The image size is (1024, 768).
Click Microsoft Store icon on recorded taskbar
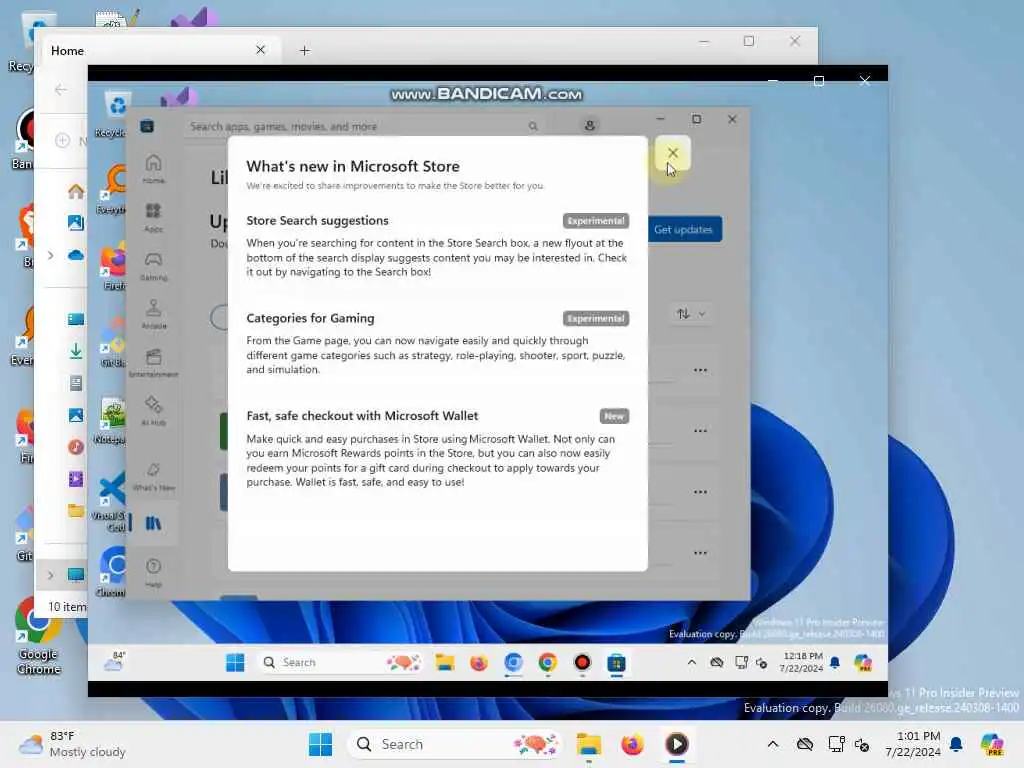coord(616,664)
